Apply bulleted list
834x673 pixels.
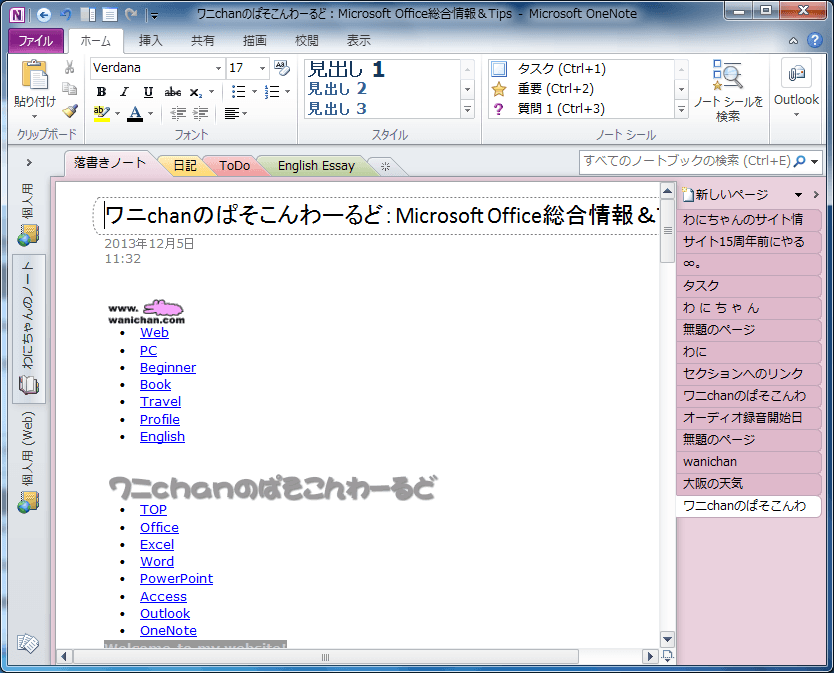coord(238,92)
